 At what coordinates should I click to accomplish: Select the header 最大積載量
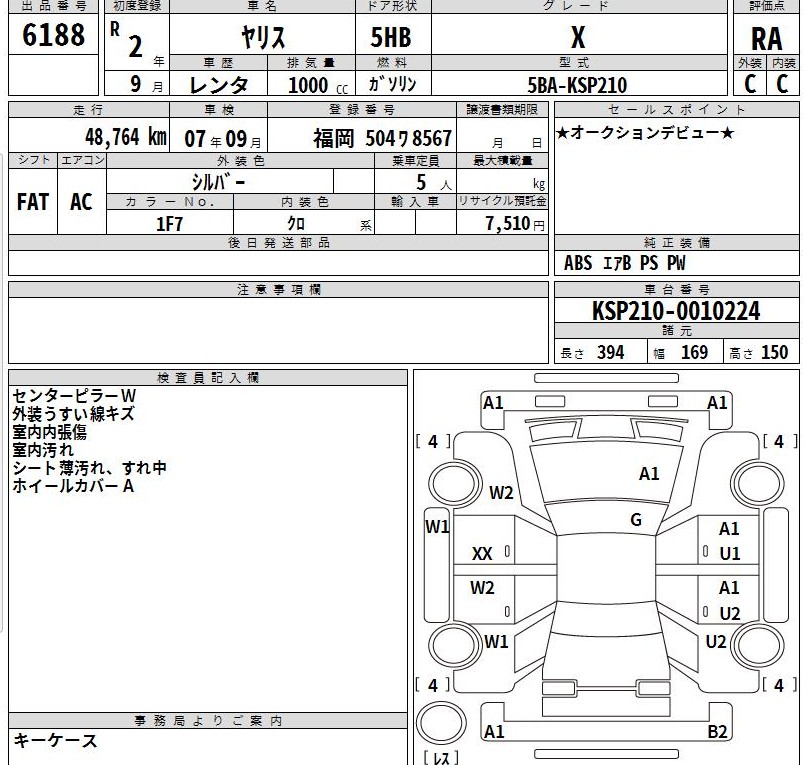[x=502, y=161]
